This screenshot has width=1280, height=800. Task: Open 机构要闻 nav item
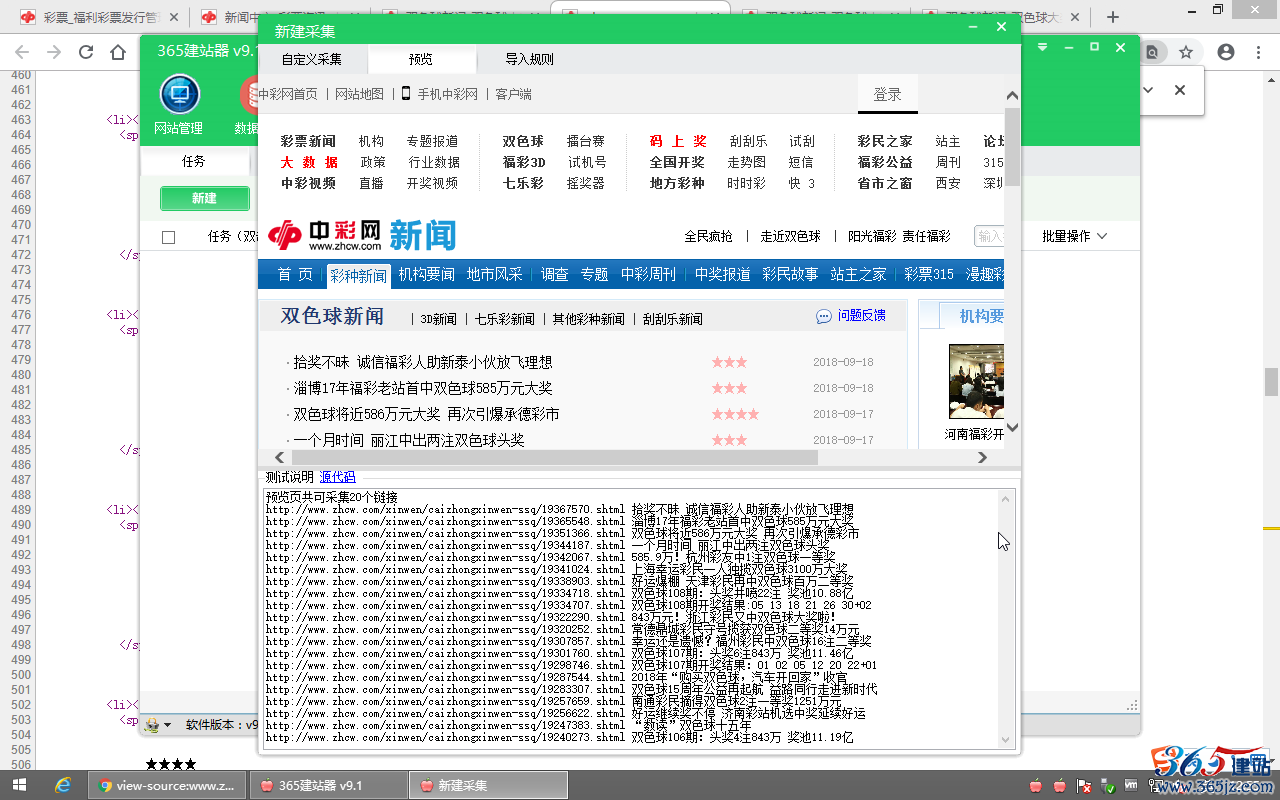click(426, 274)
